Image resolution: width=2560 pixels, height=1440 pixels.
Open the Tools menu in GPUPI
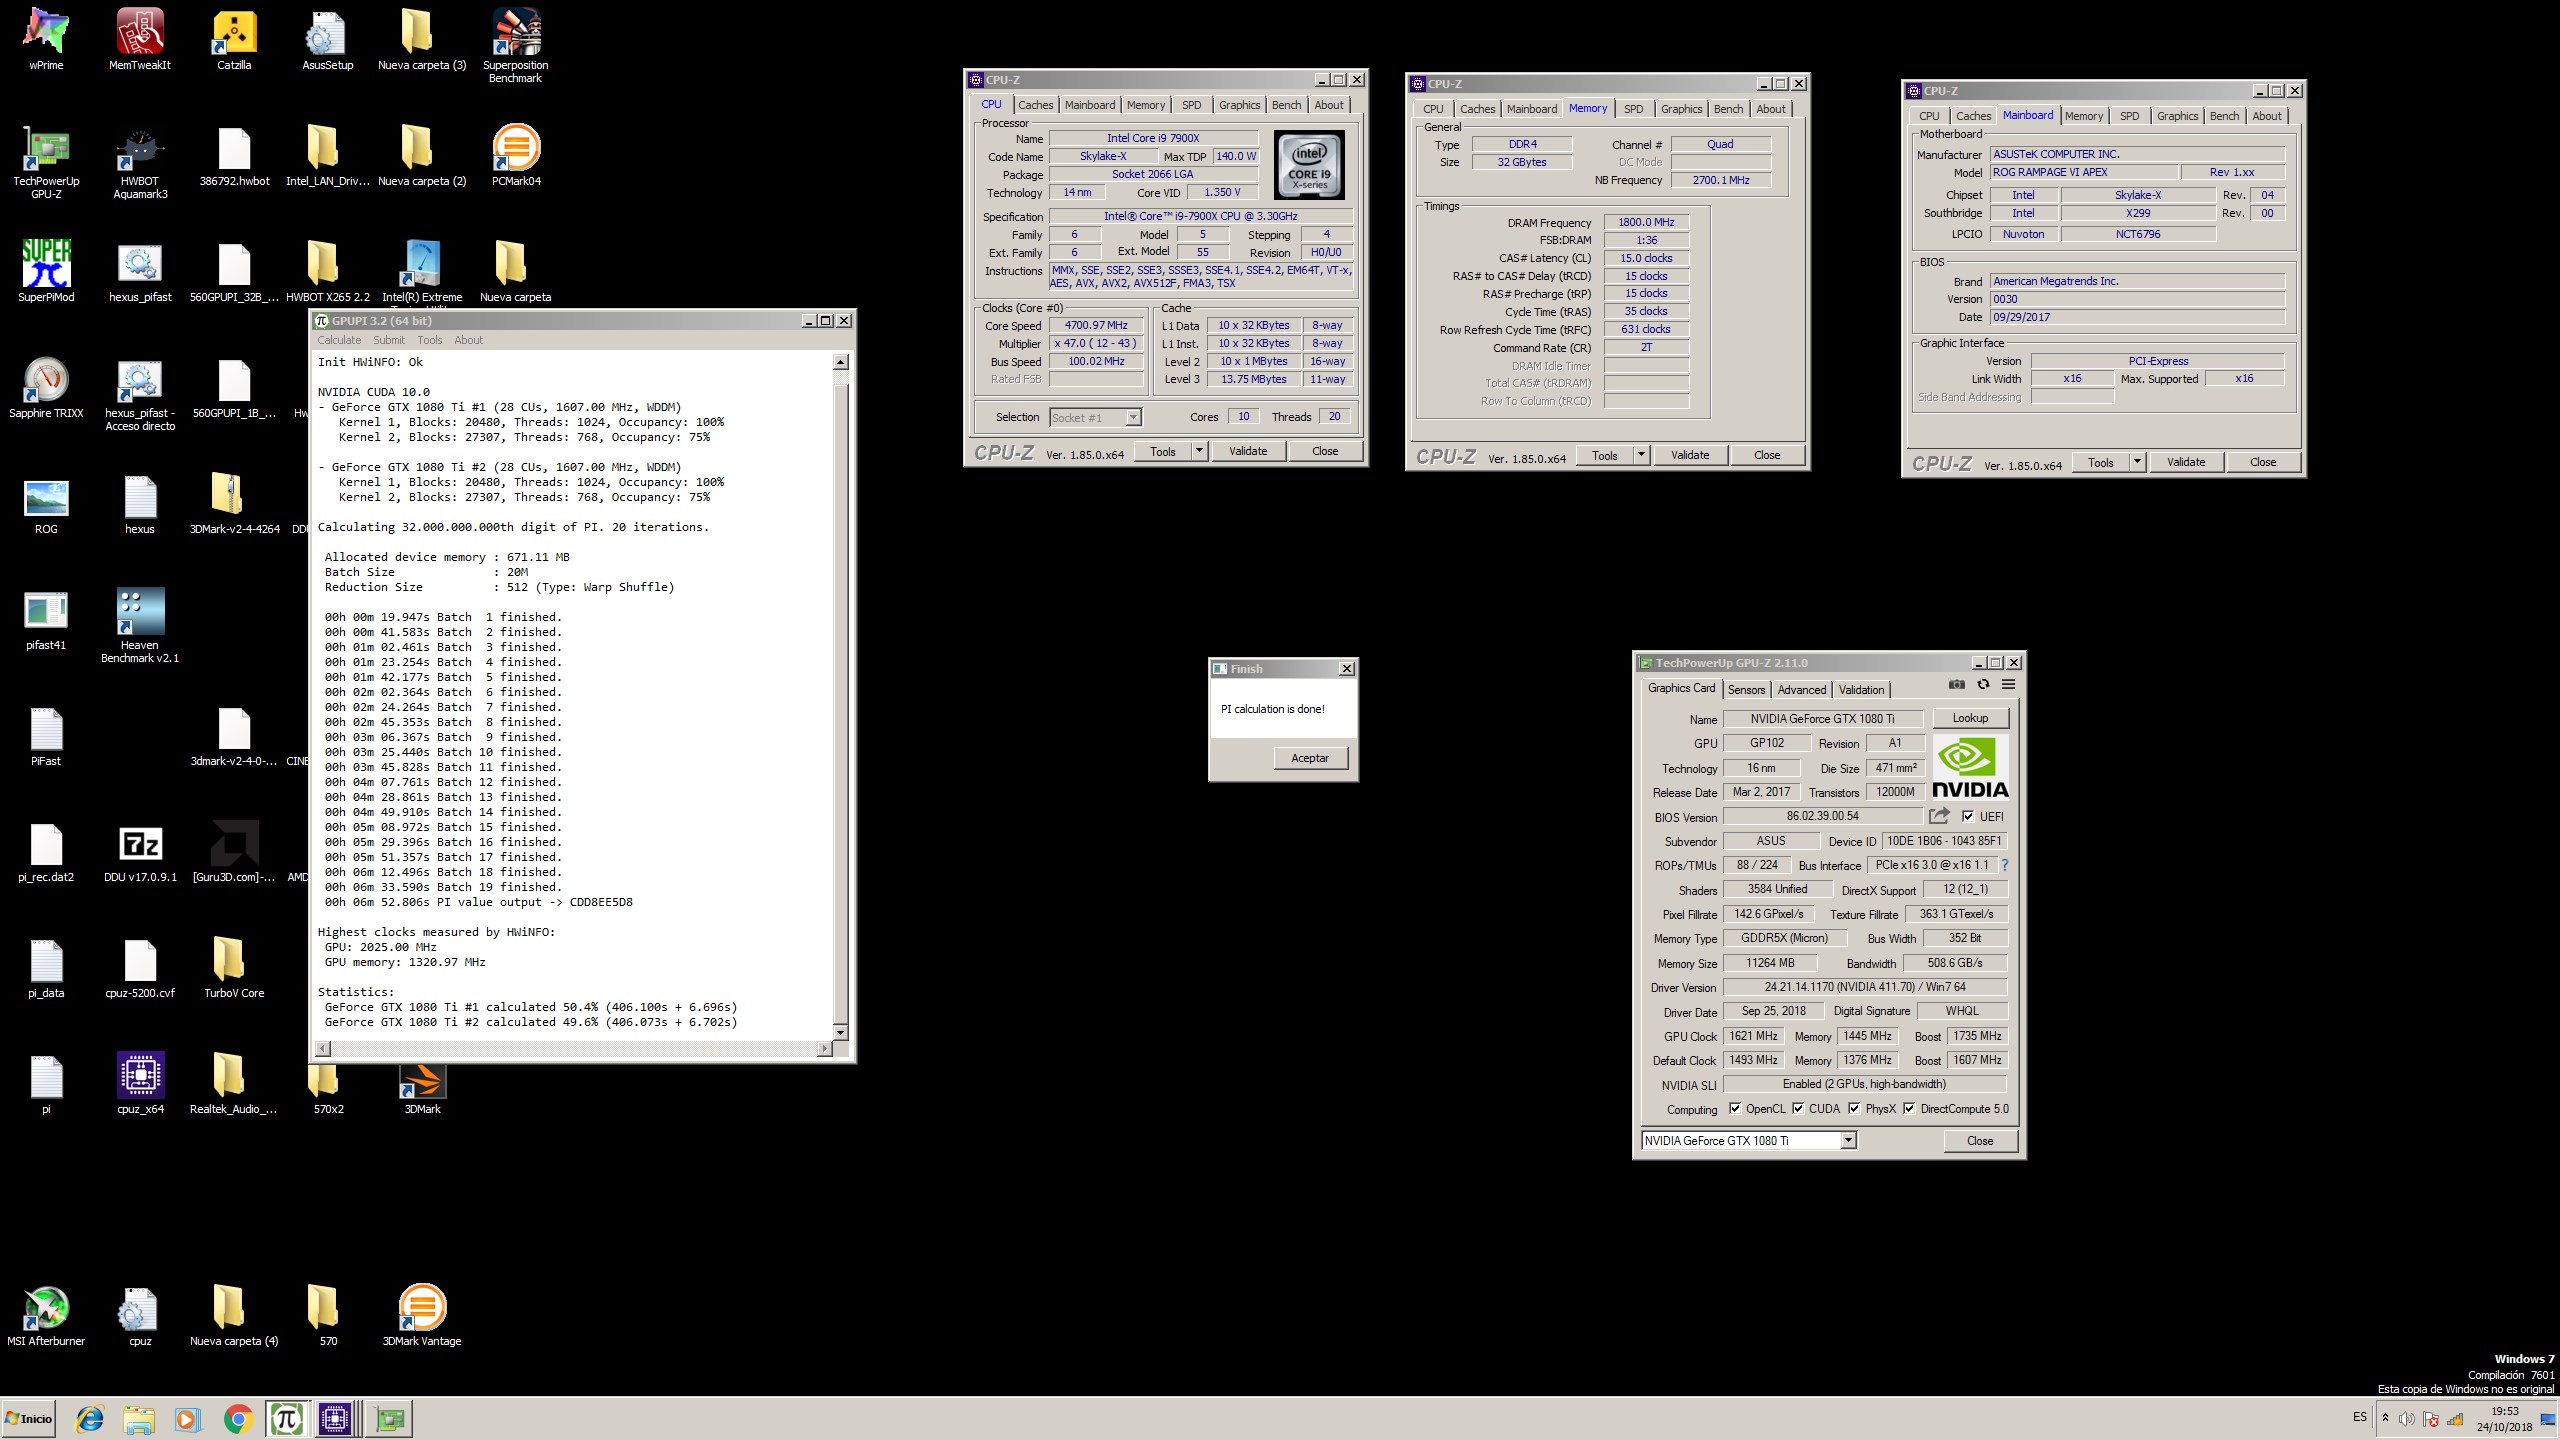(430, 340)
